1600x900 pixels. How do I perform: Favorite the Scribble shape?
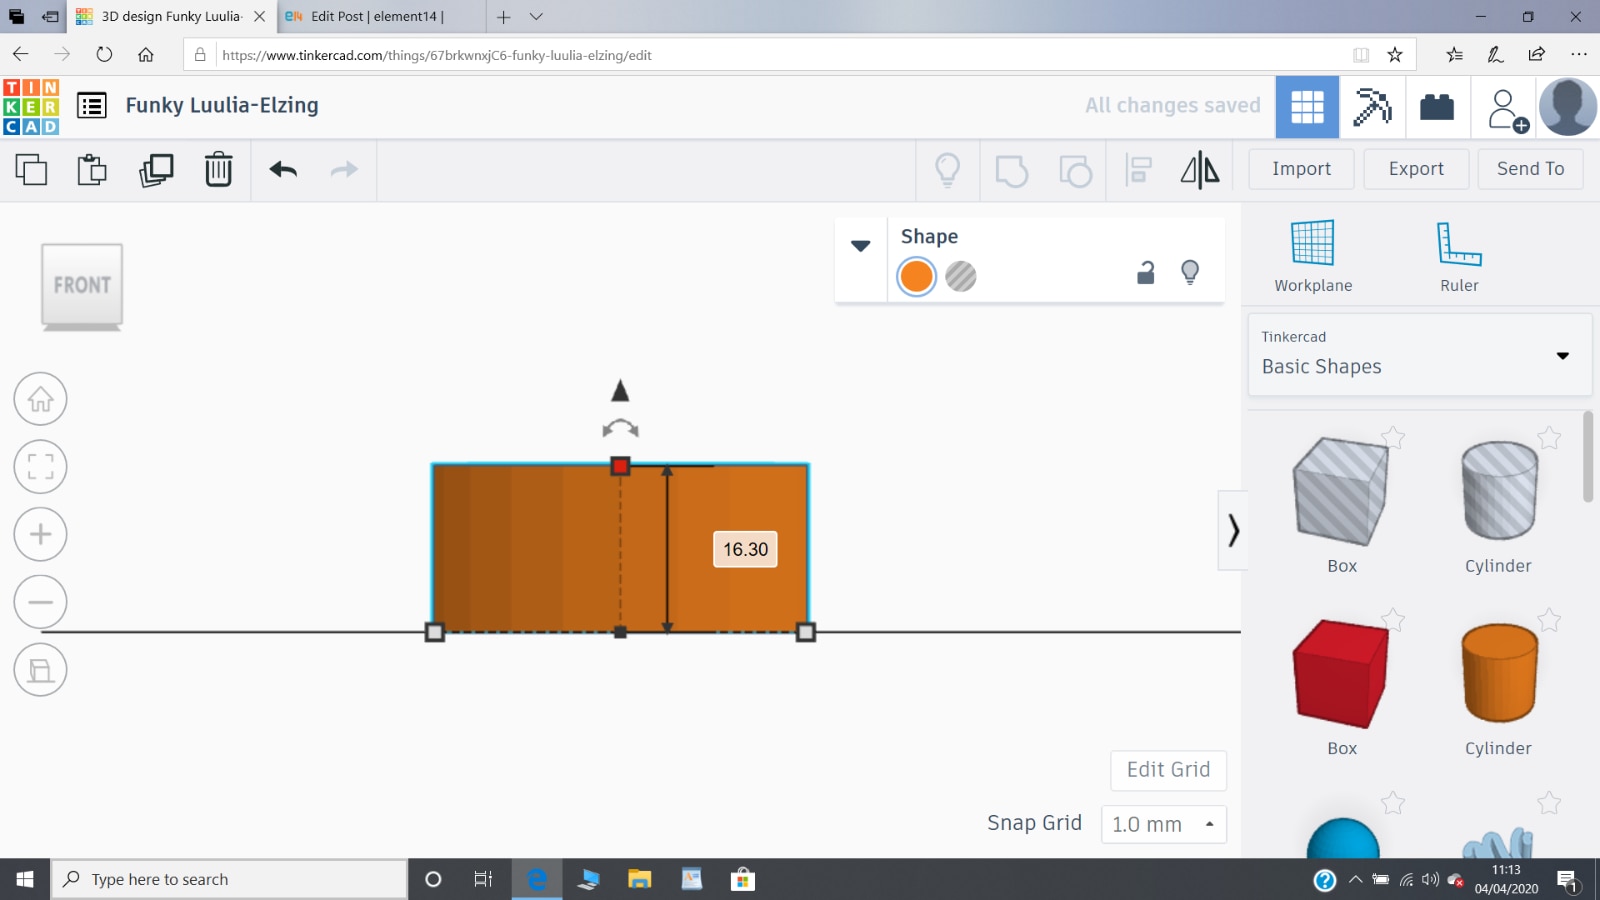point(1549,802)
